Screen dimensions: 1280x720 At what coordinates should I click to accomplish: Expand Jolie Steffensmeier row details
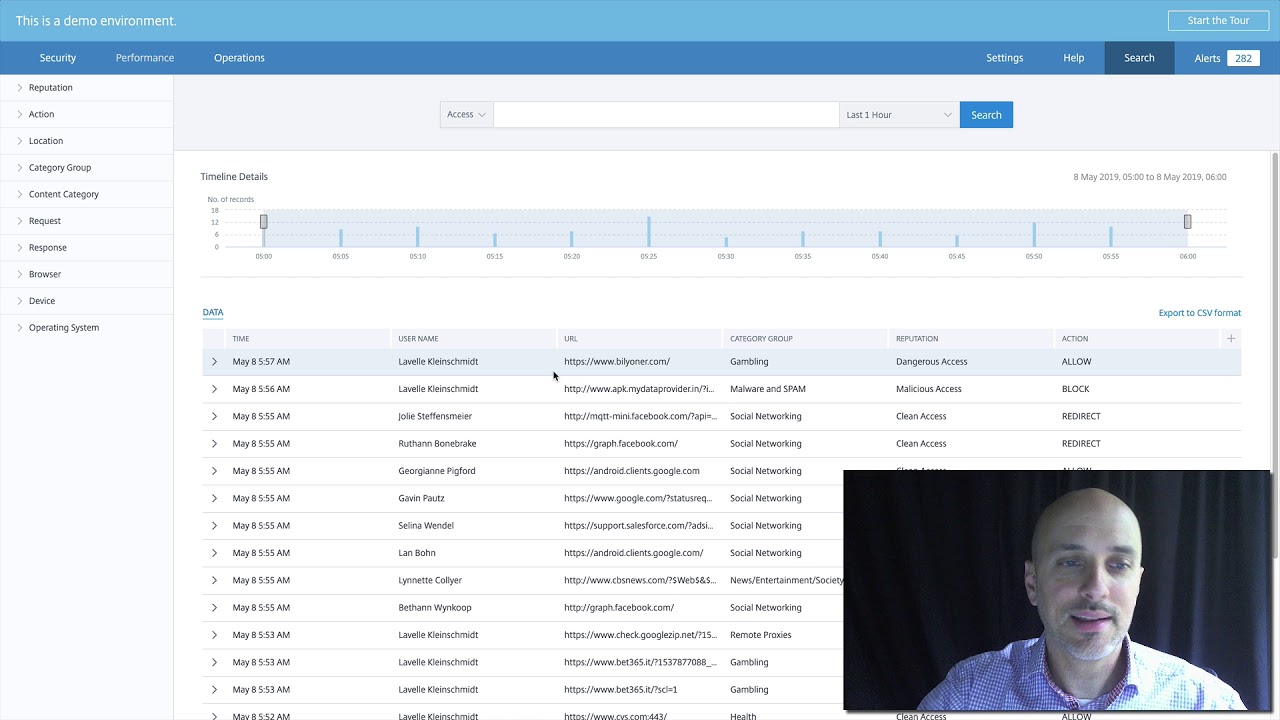point(214,416)
